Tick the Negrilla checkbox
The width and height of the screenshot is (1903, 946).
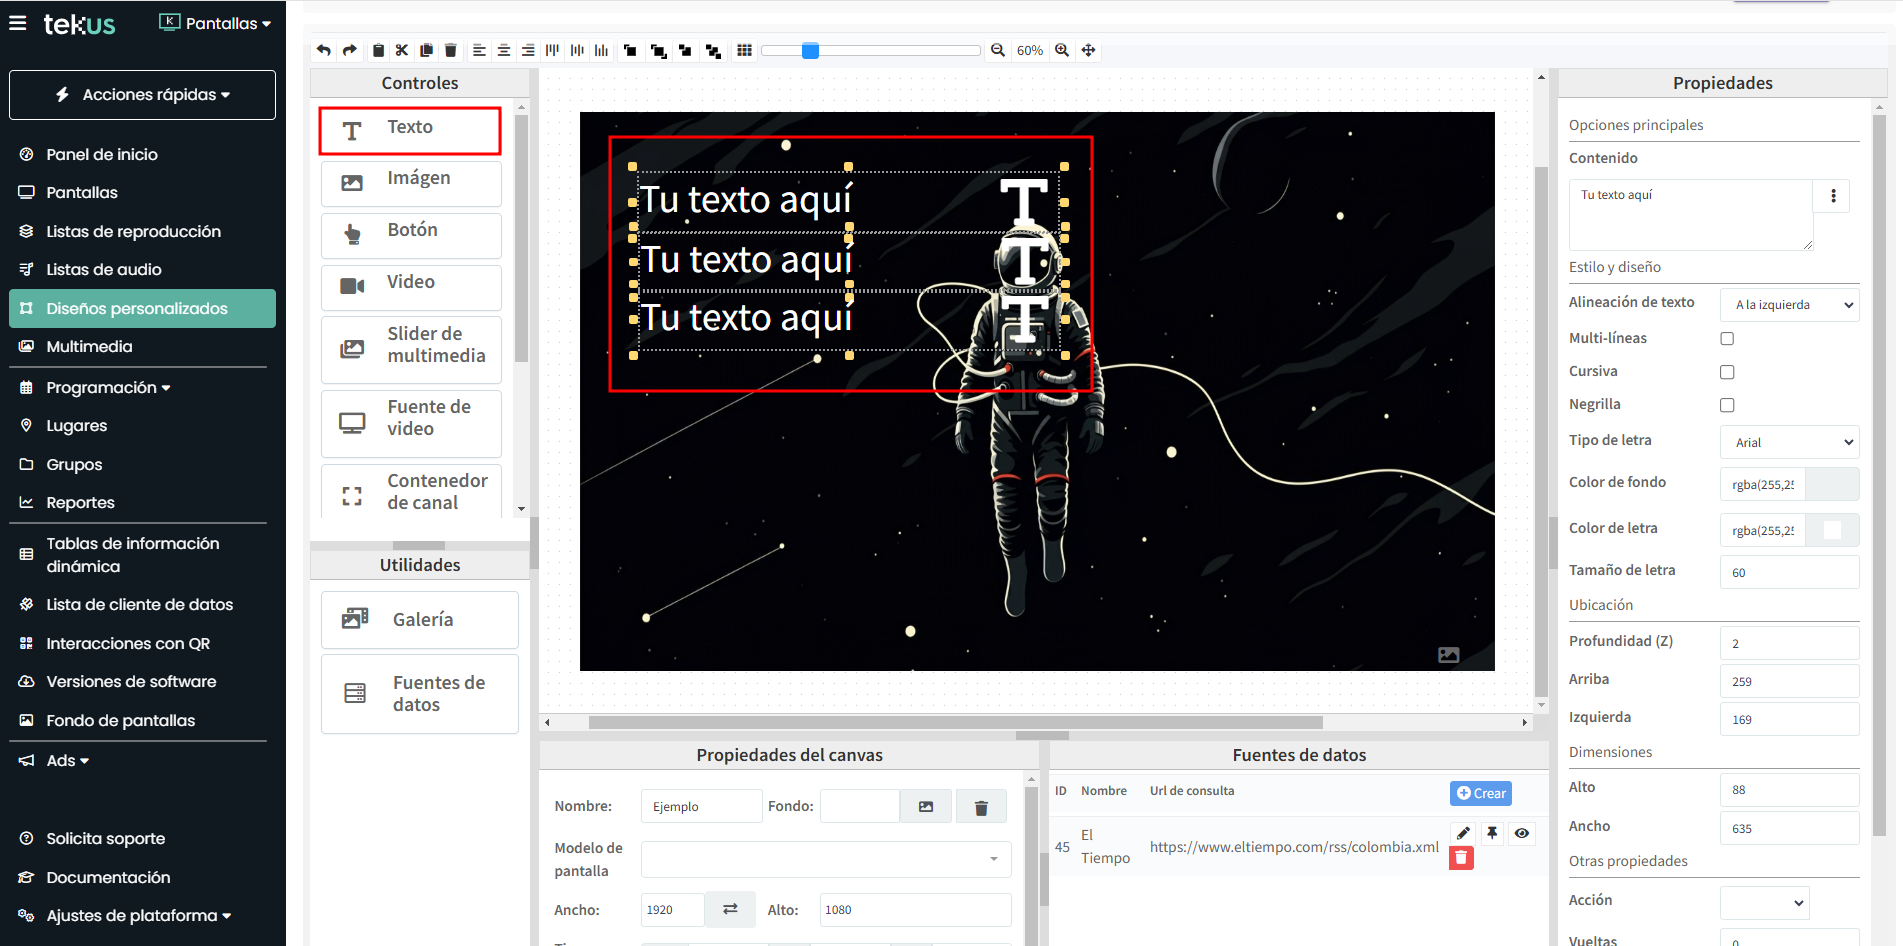[x=1727, y=405]
